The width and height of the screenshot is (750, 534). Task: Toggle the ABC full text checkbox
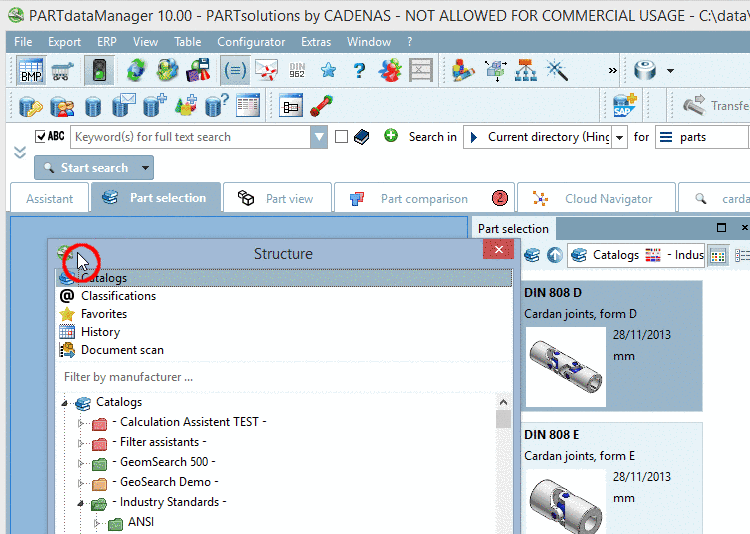click(x=41, y=137)
